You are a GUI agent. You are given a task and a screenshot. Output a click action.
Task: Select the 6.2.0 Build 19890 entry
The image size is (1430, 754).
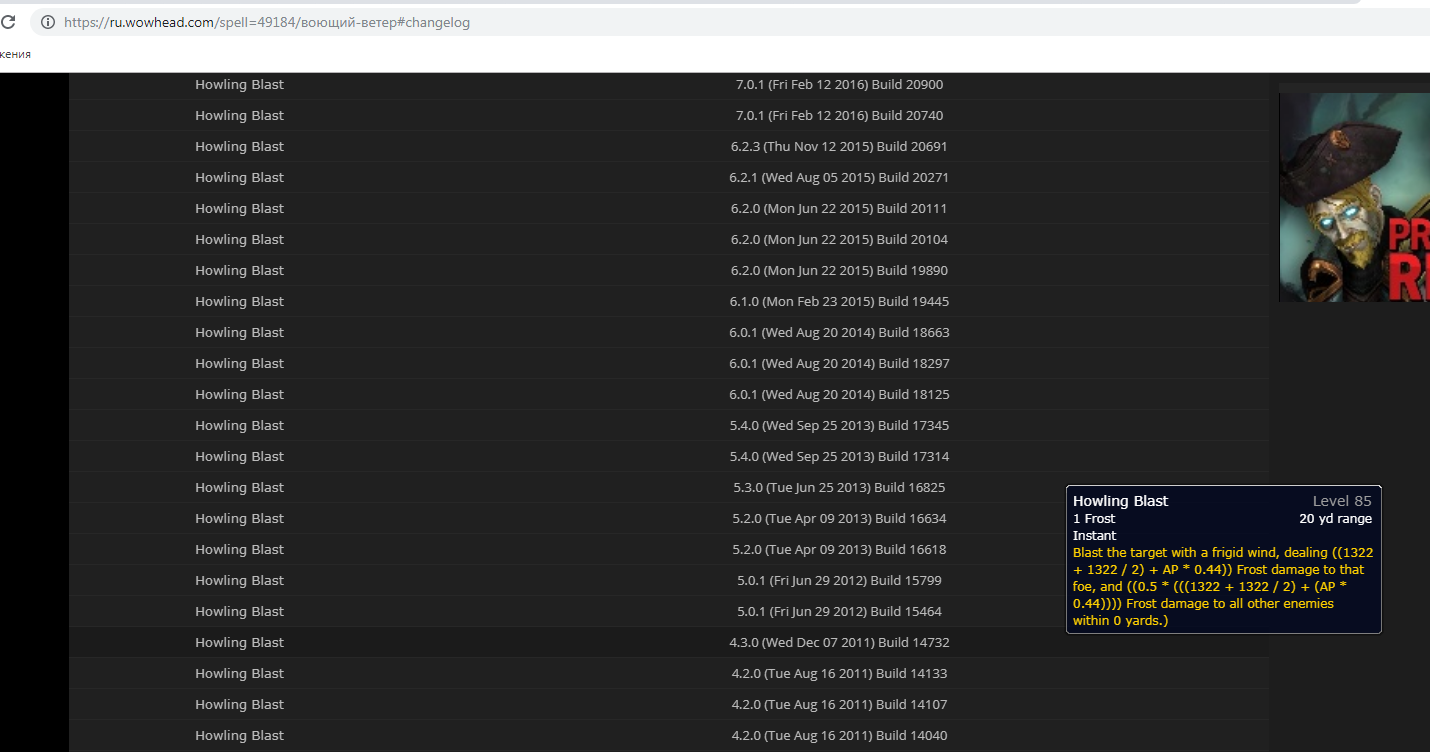coord(838,271)
